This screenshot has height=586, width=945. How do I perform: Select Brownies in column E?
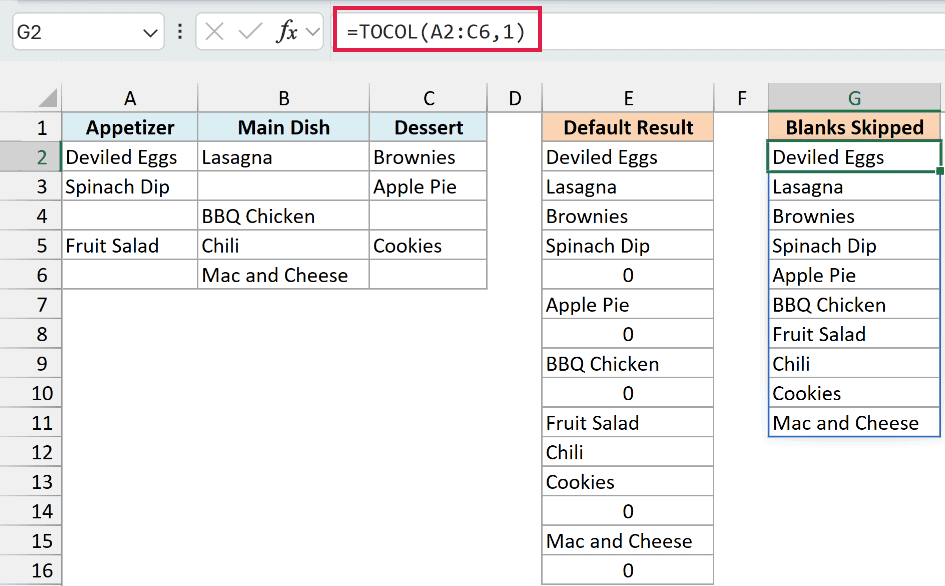coord(628,216)
